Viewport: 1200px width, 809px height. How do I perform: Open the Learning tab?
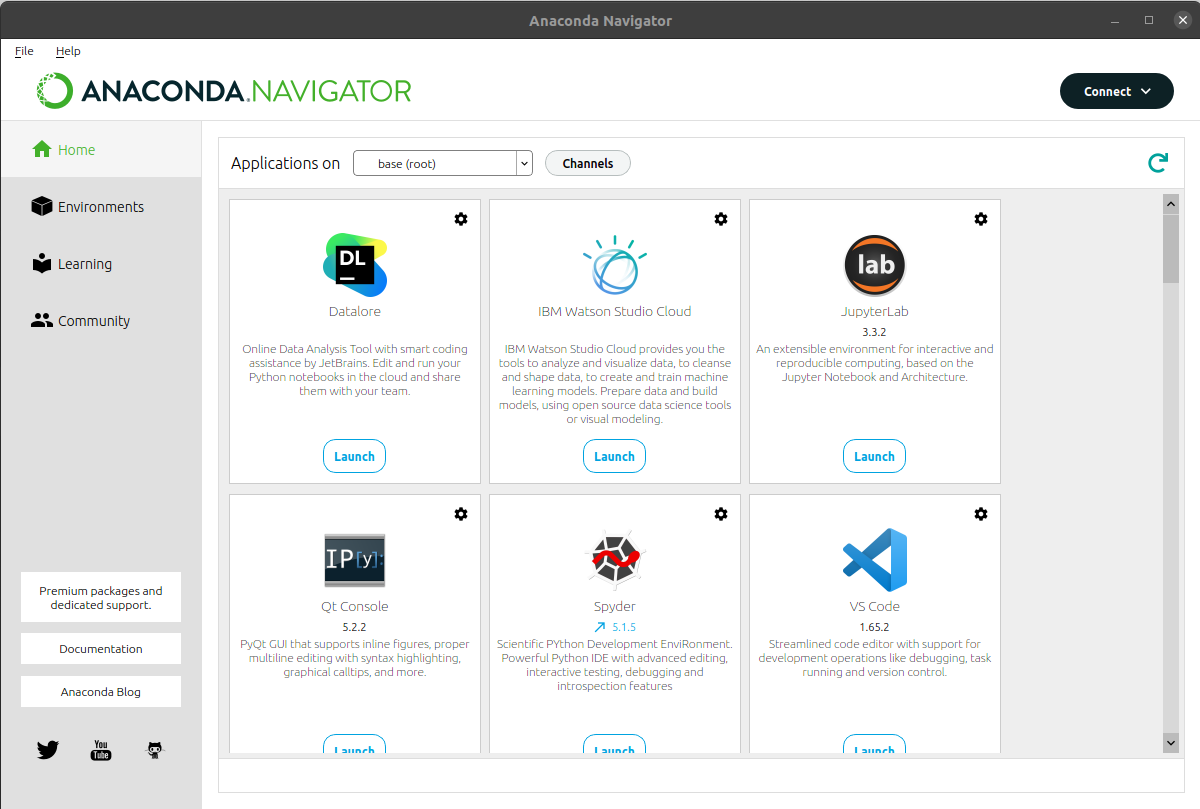(x=101, y=264)
